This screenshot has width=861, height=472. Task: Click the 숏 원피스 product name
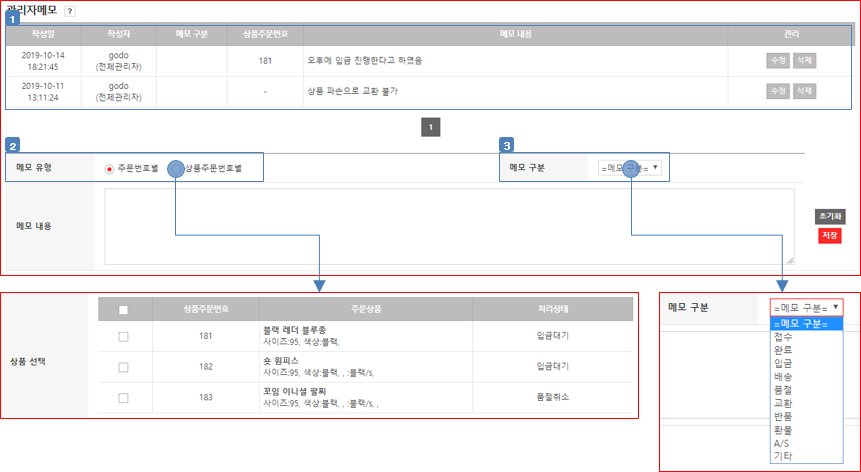(x=281, y=361)
